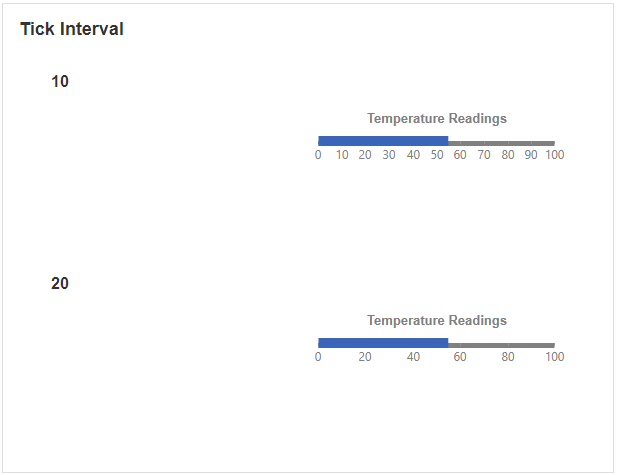Click tick label 70 on the top gauge
This screenshot has width=617, height=475.
[x=484, y=155]
